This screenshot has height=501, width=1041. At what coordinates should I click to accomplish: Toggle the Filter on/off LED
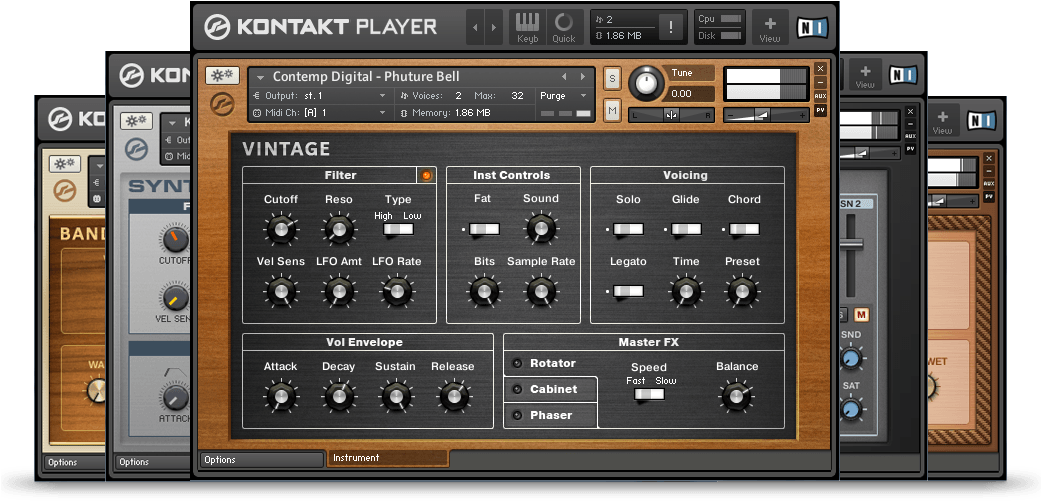(x=426, y=175)
